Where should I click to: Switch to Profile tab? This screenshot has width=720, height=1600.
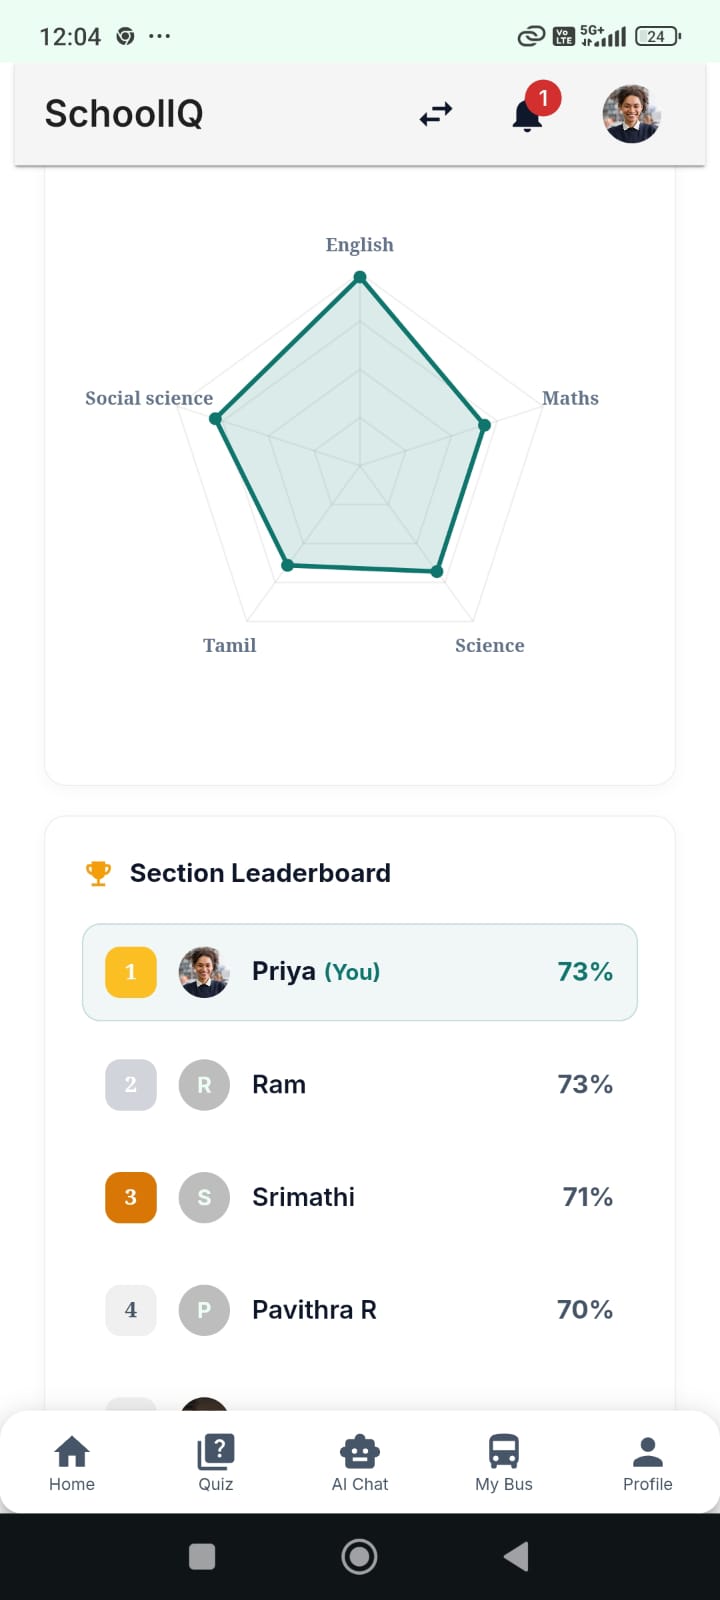click(x=648, y=1463)
